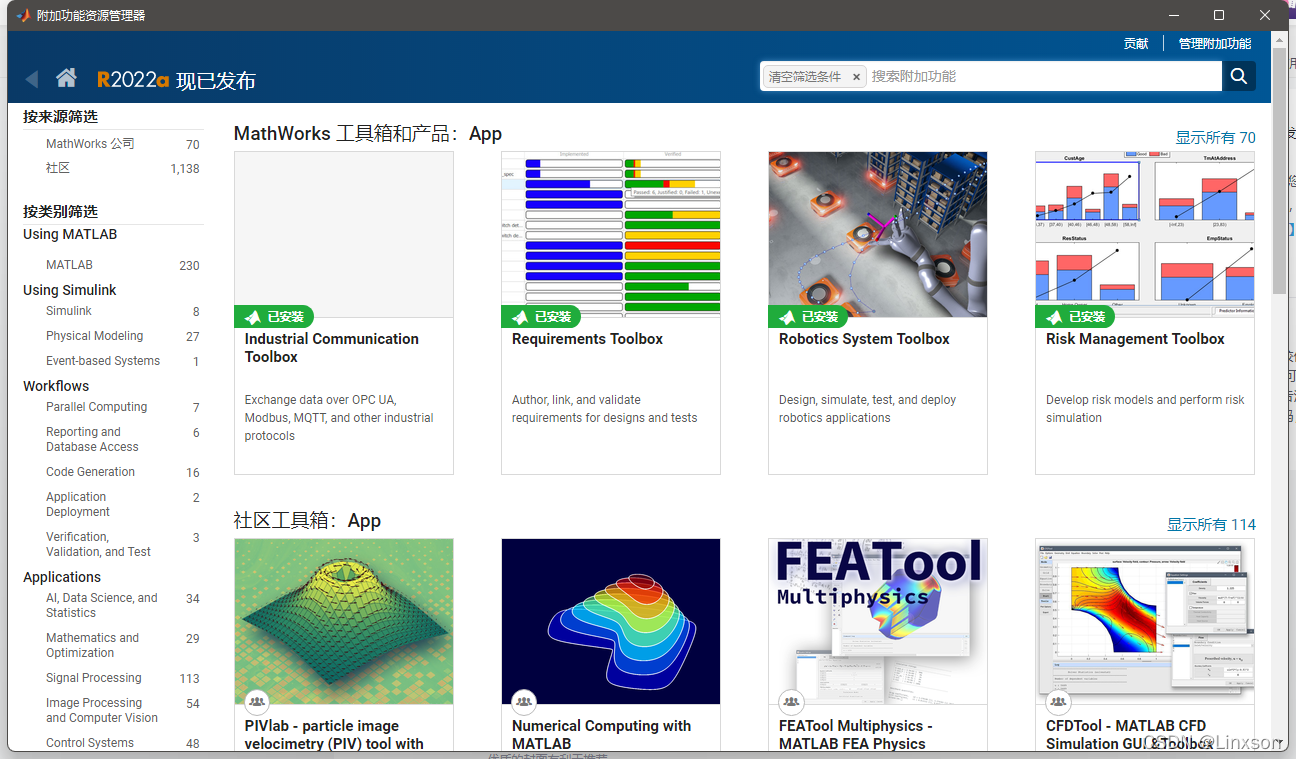Click the community icon on Numerical Computing card
The height and width of the screenshot is (759, 1296).
pyautogui.click(x=524, y=702)
